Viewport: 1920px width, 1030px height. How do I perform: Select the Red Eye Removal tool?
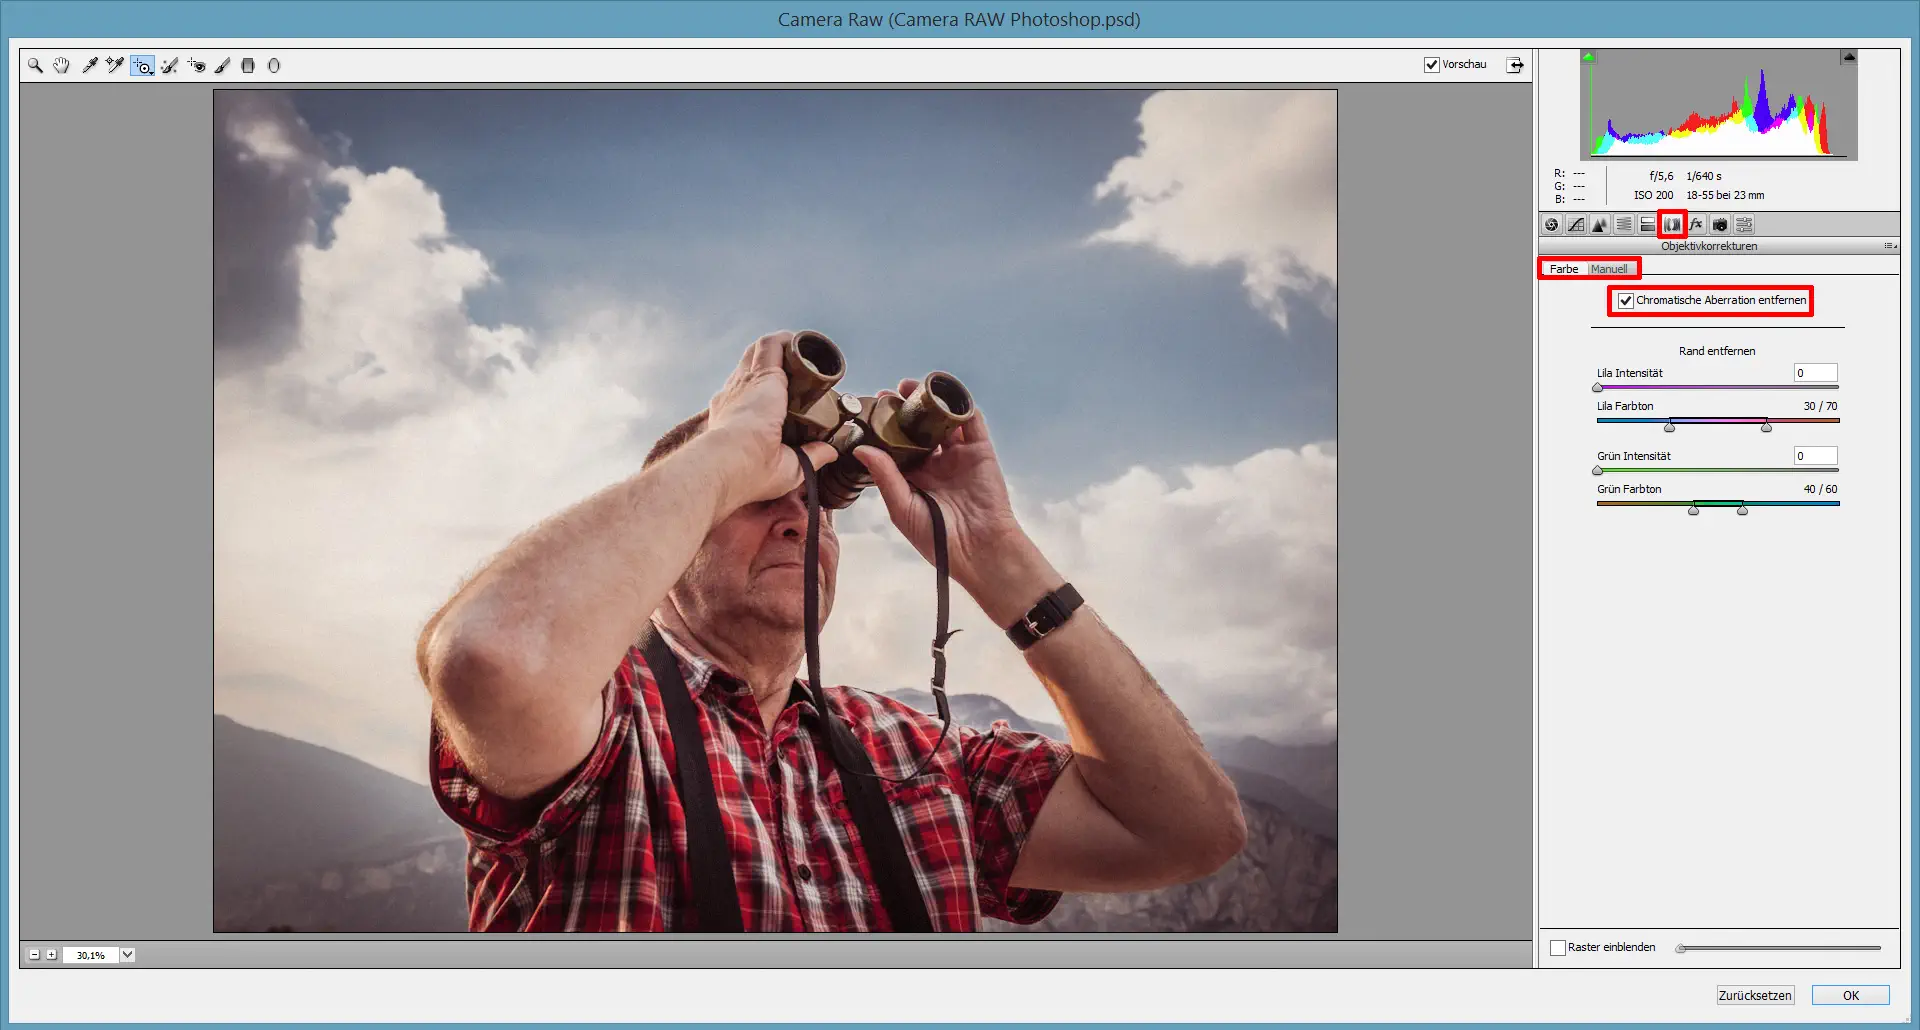click(197, 65)
